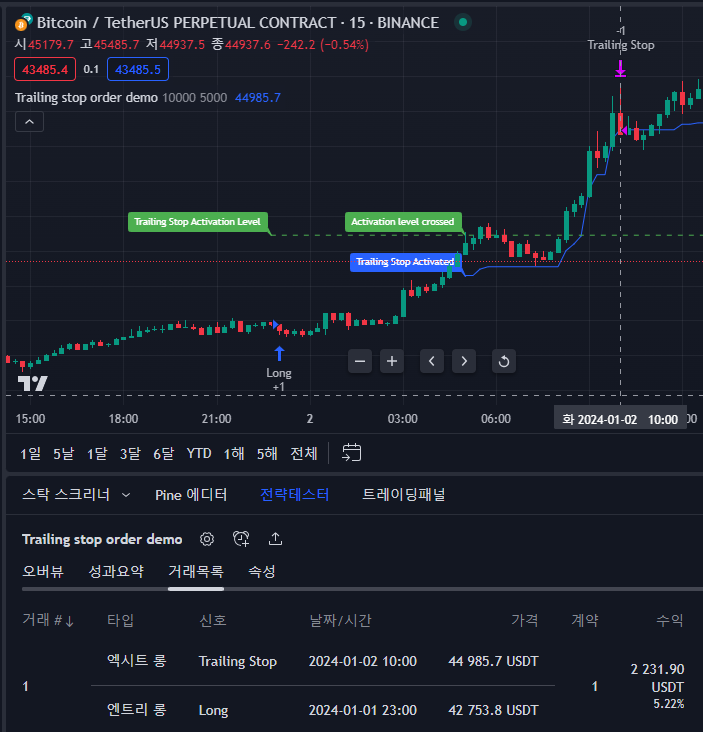Add alert with alarm clock icon
703x732 pixels.
point(241,539)
